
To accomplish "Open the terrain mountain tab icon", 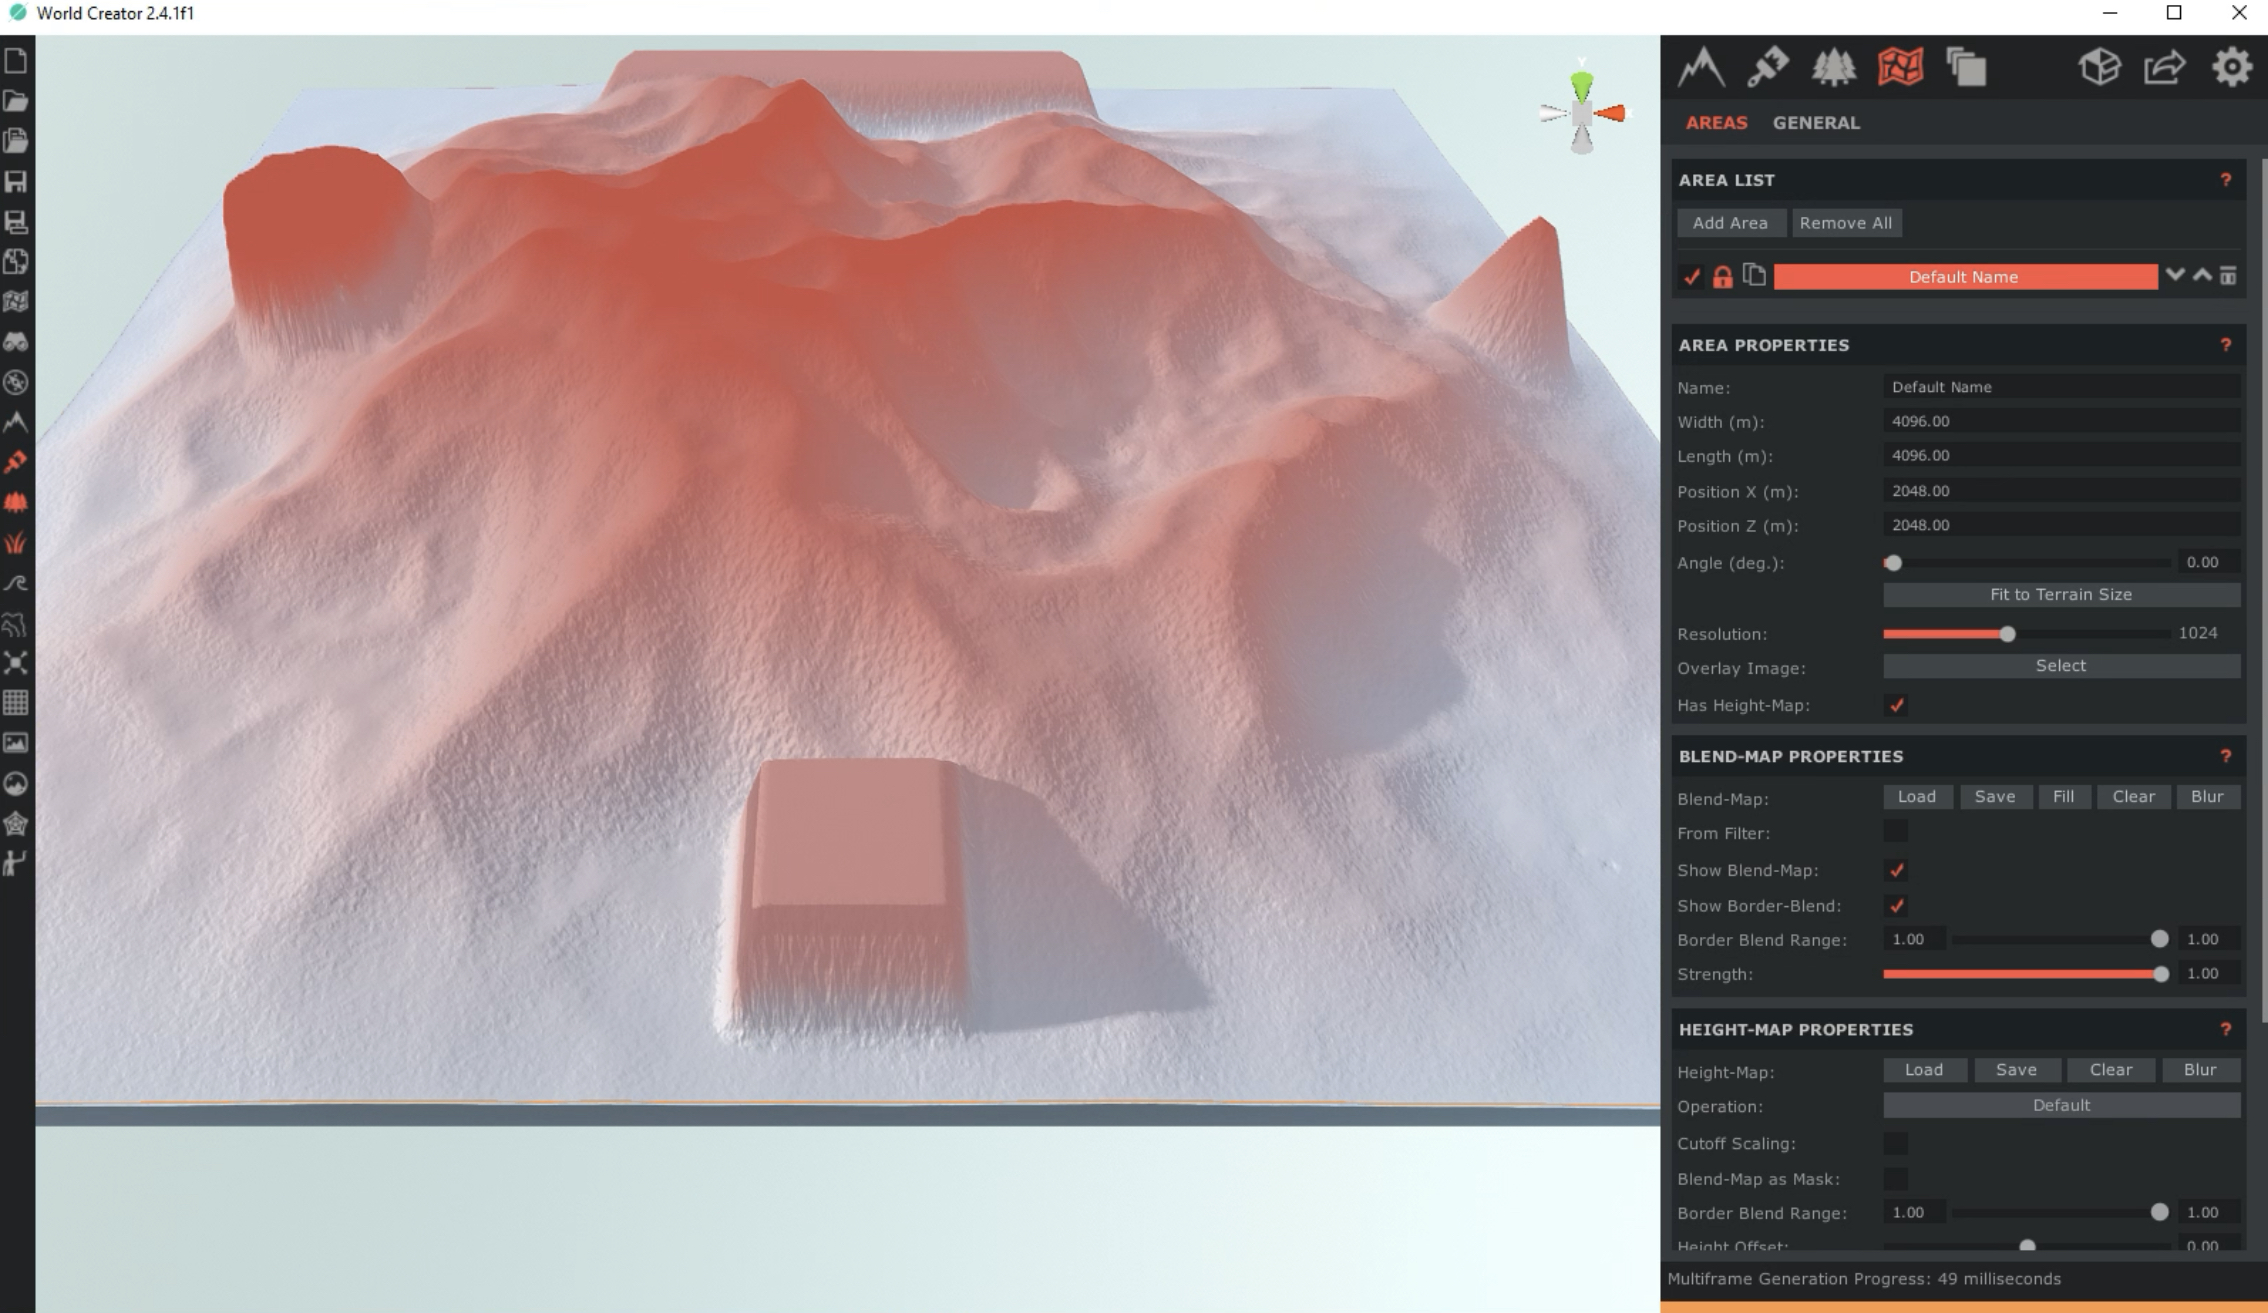I will [x=1701, y=68].
